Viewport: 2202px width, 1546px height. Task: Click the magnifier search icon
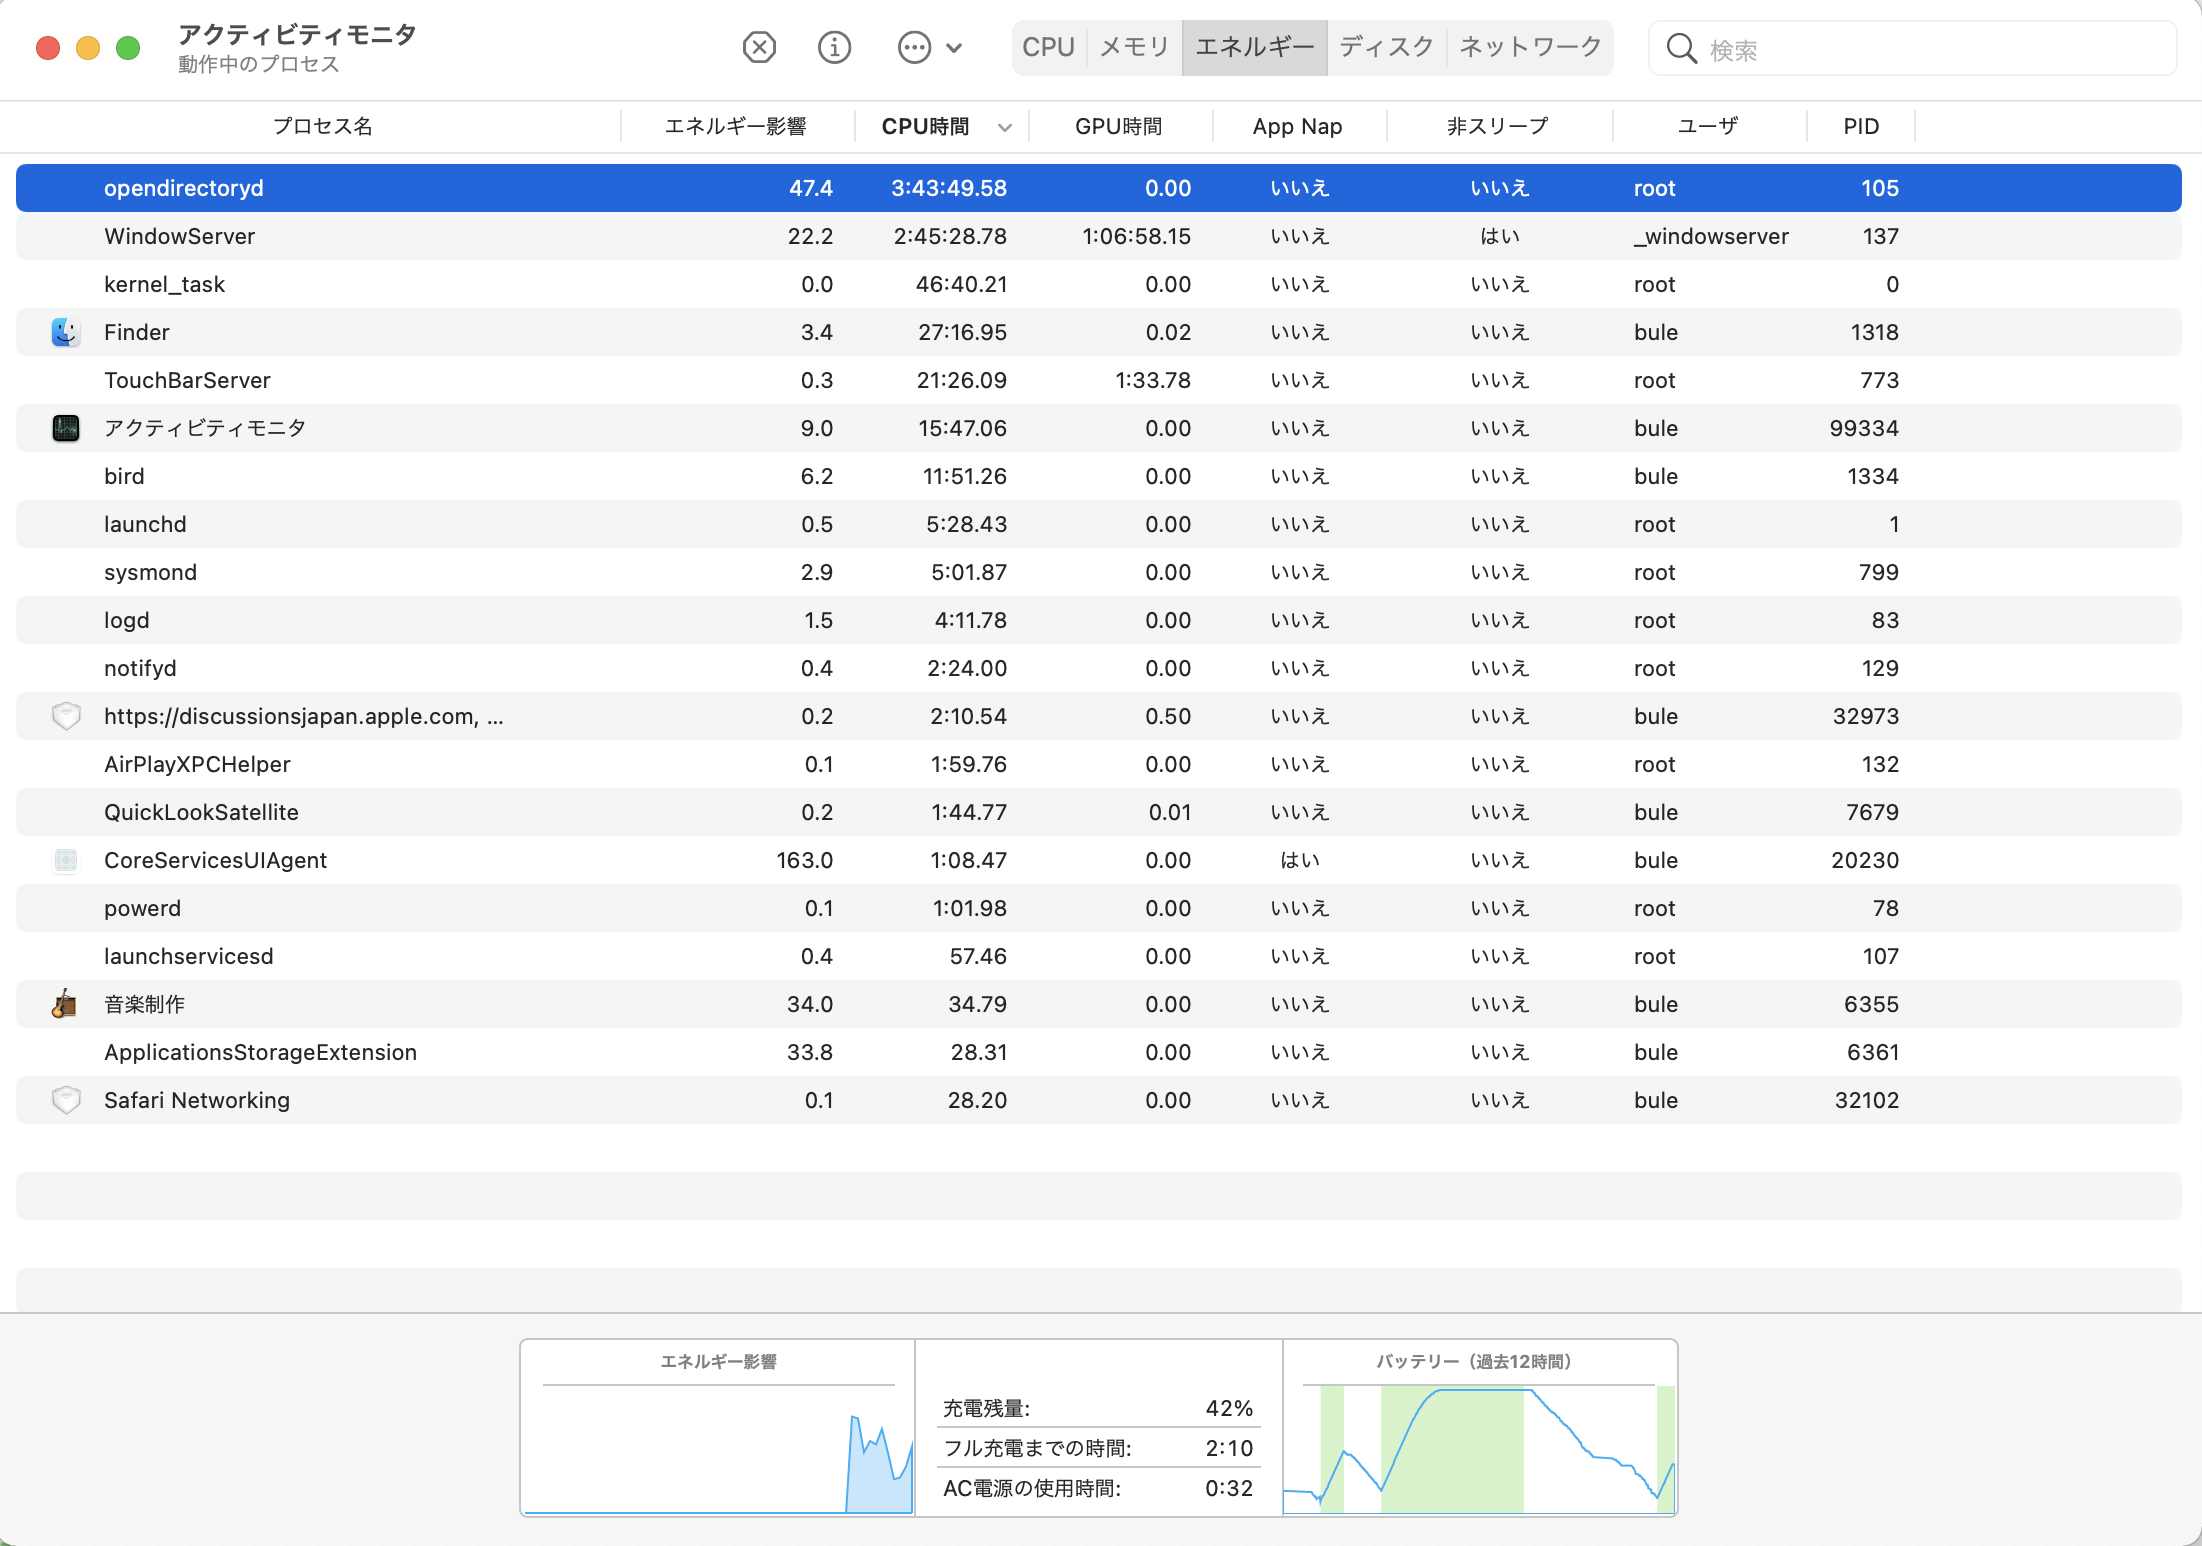pos(1681,49)
